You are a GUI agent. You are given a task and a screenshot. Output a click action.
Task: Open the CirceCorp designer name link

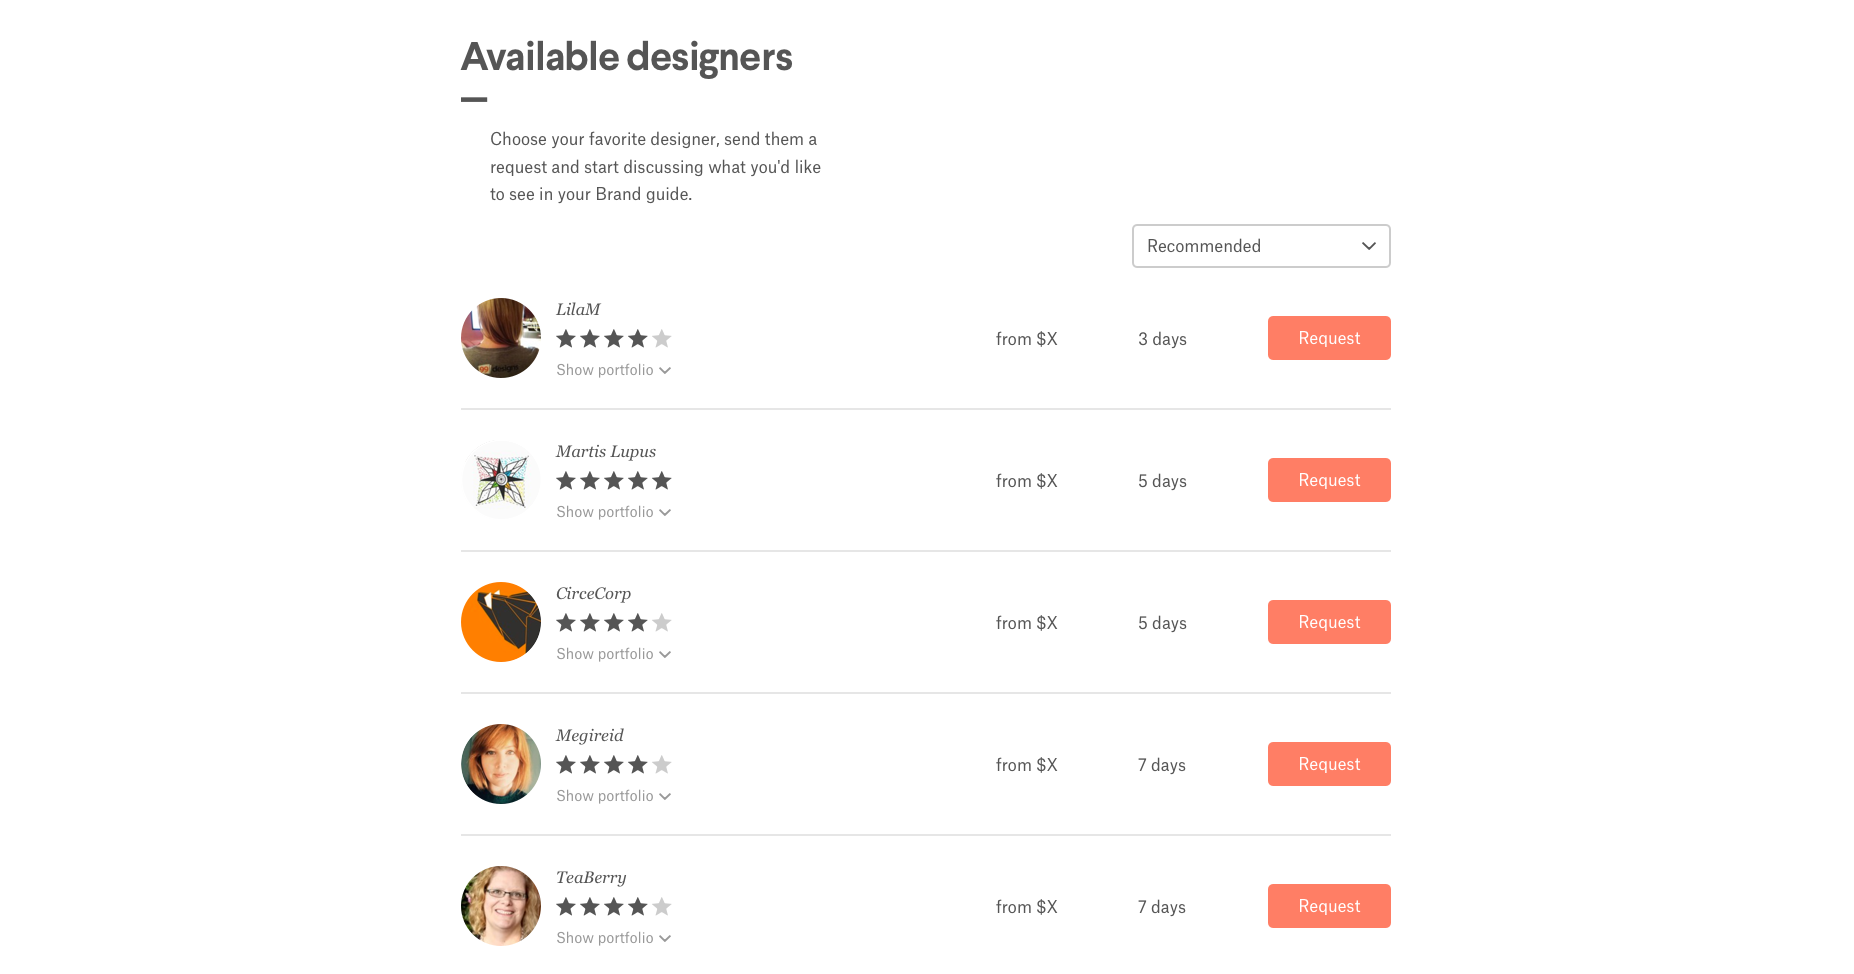tap(593, 593)
